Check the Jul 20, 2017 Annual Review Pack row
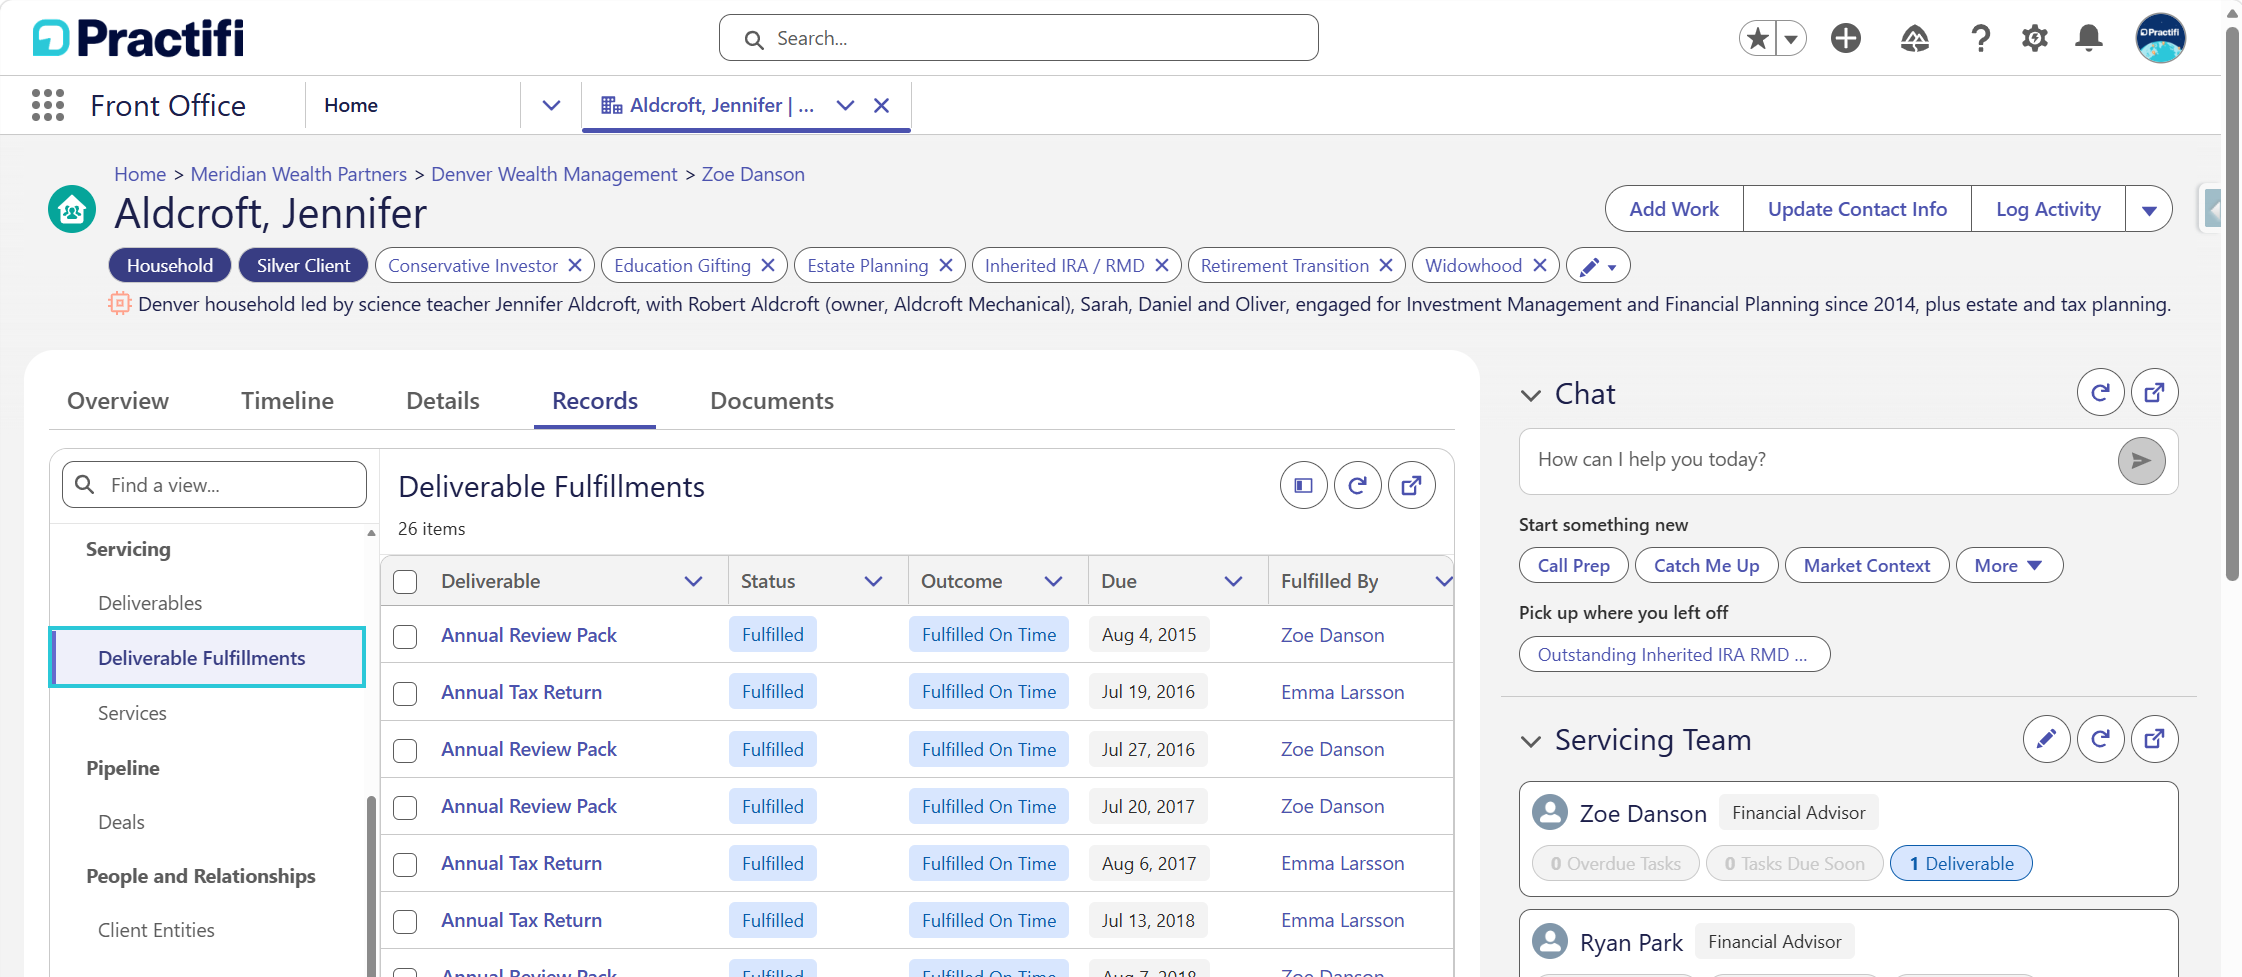2242x977 pixels. click(405, 807)
